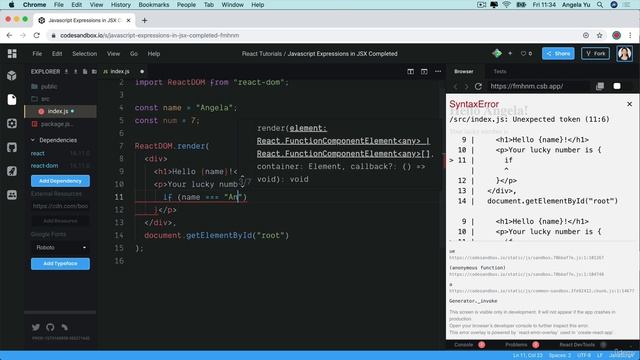640x360 pixels.
Task: Open the Live collaboration people icon
Action: [x=12, y=195]
